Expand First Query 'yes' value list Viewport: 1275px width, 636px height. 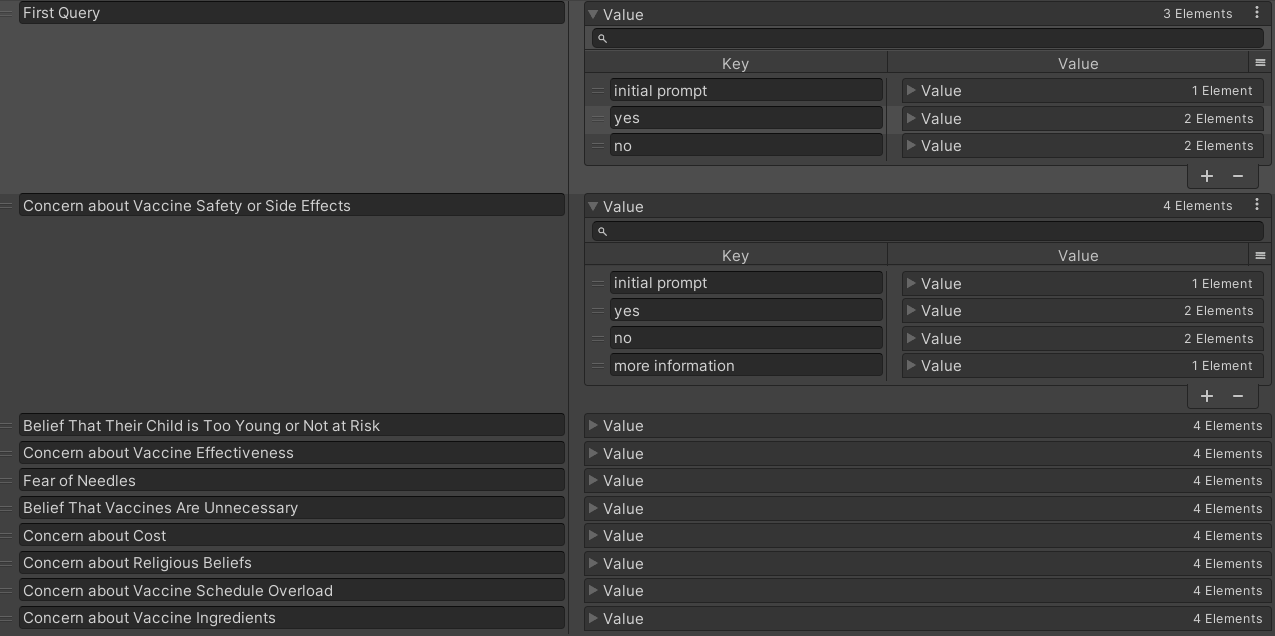[911, 118]
